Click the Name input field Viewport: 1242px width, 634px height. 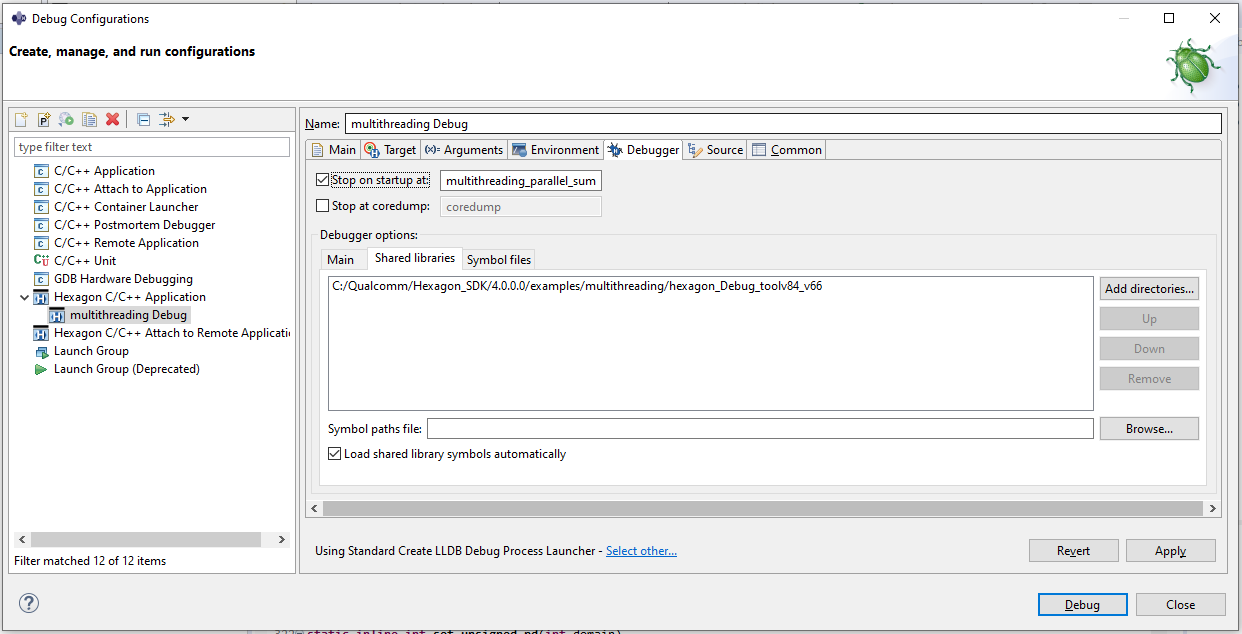tap(783, 124)
